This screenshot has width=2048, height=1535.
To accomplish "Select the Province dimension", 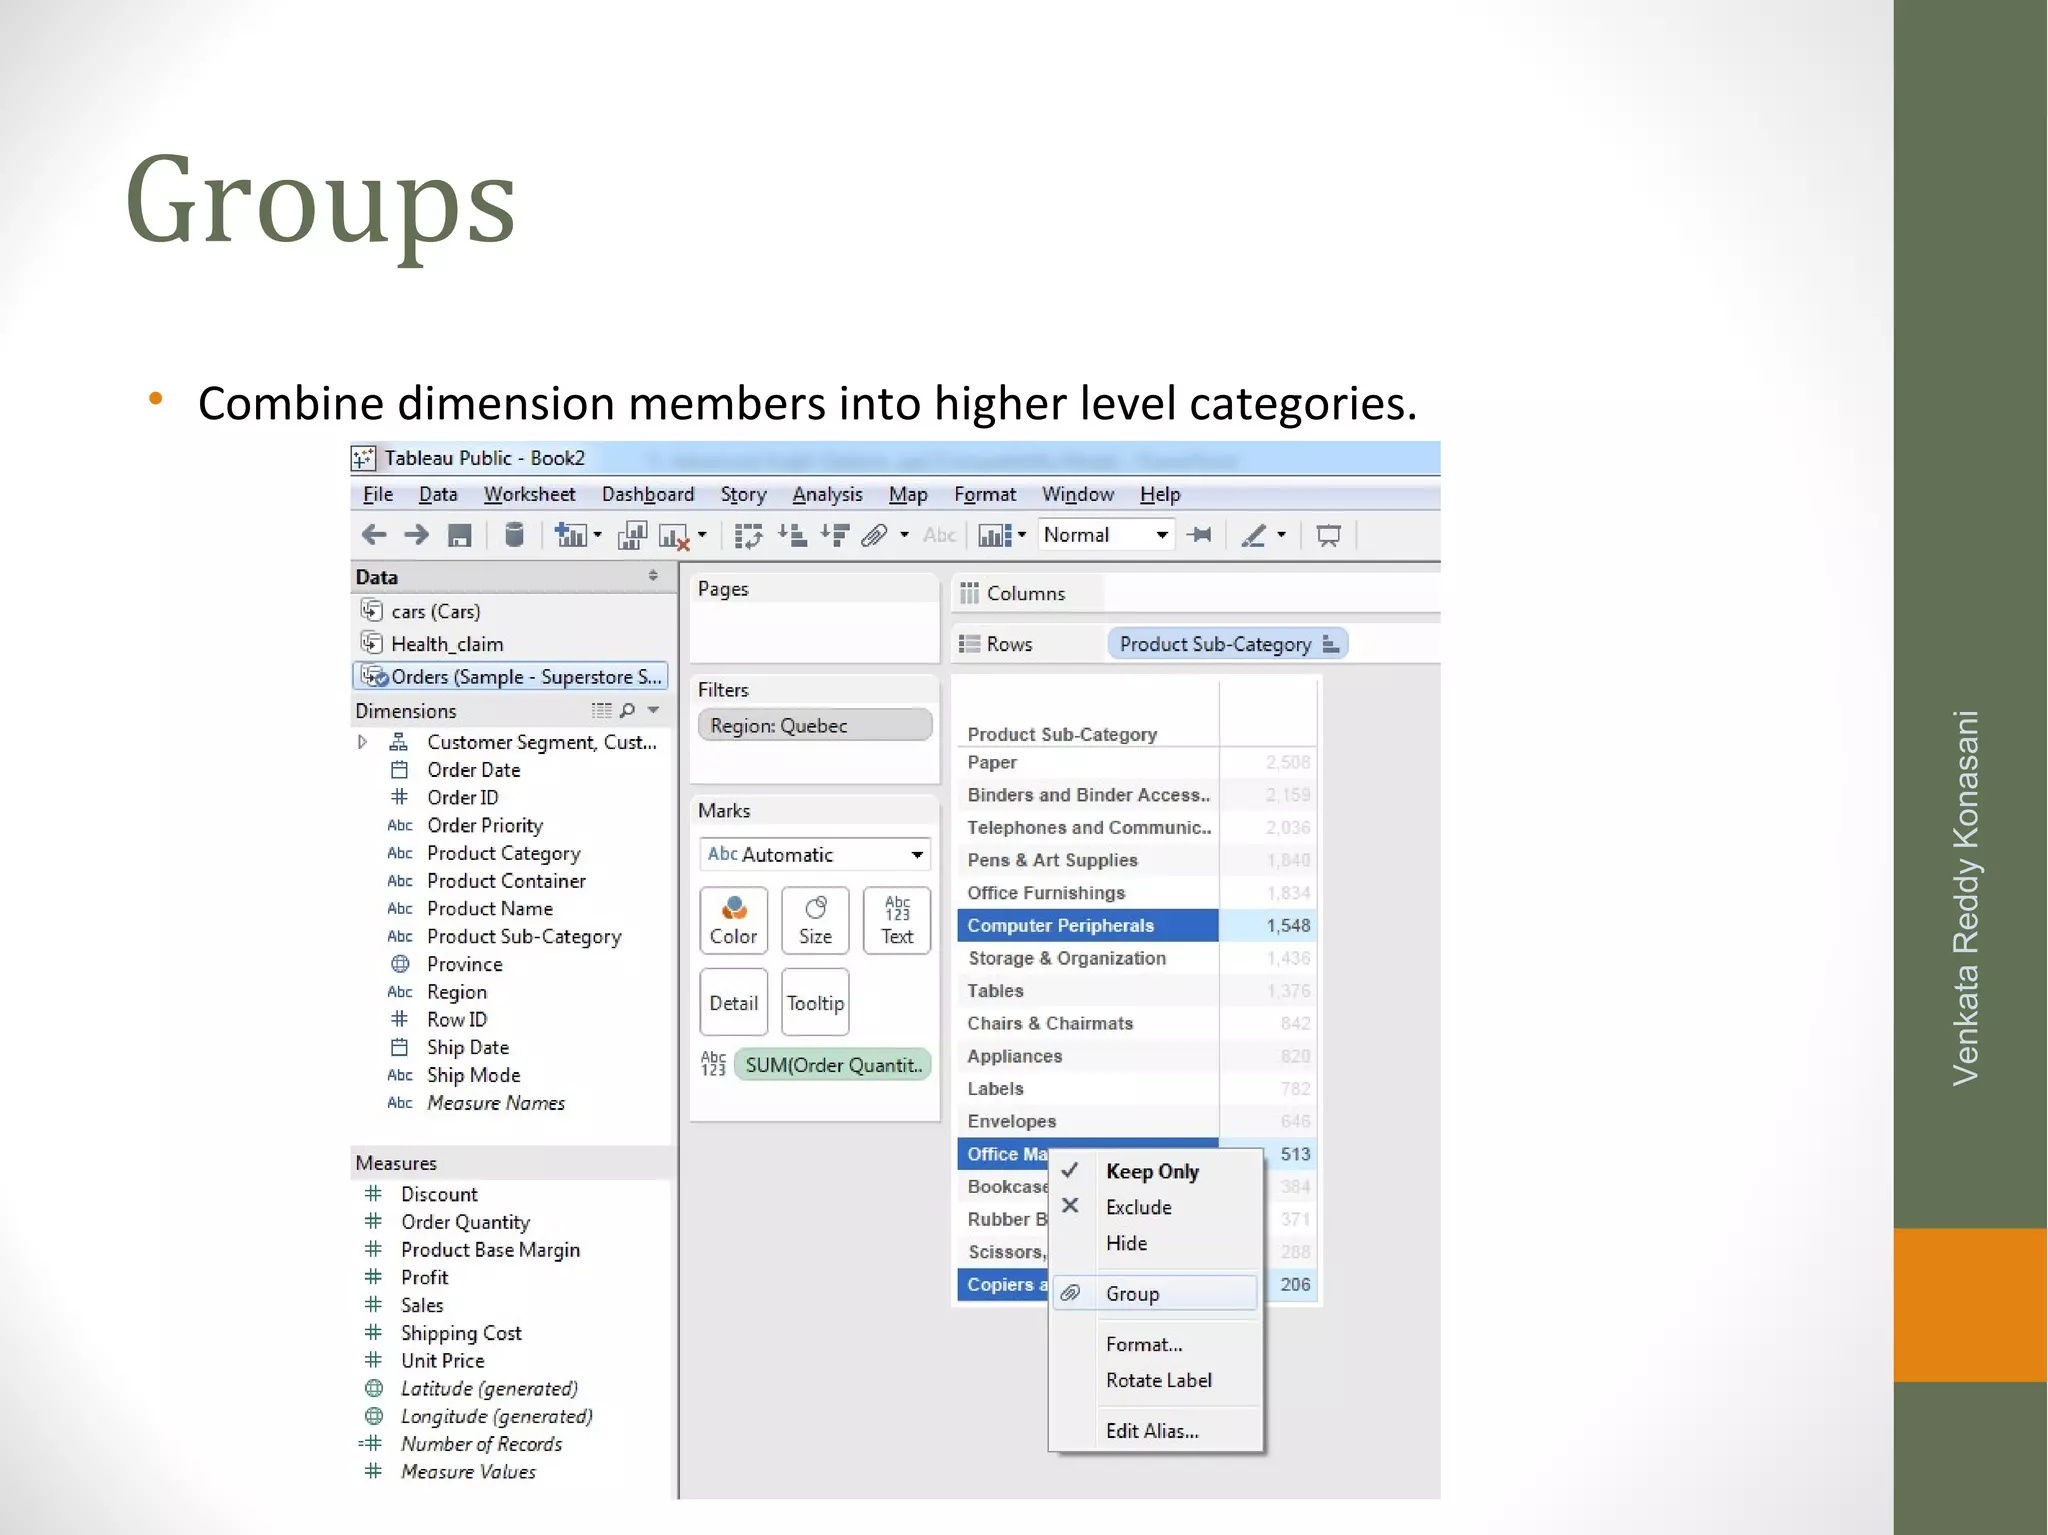I will tap(464, 964).
